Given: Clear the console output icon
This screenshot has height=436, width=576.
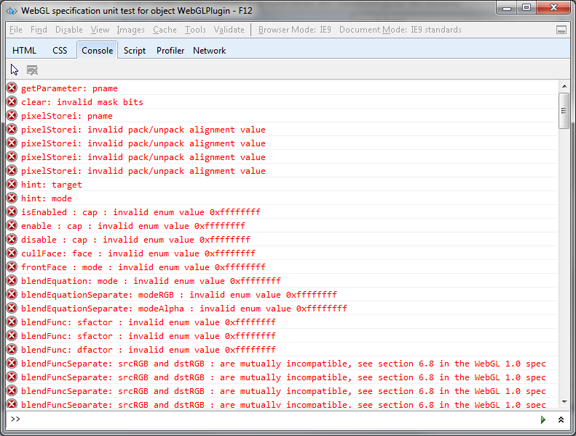Looking at the screenshot, I should pos(32,70).
